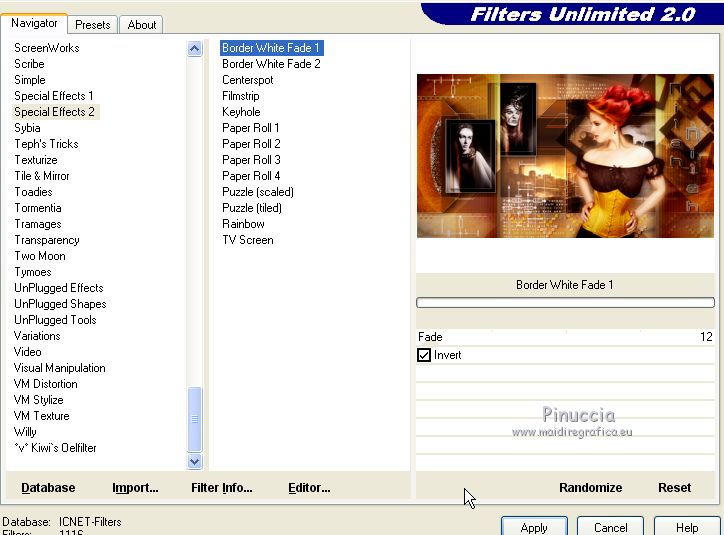Select Scribe category

[29, 64]
